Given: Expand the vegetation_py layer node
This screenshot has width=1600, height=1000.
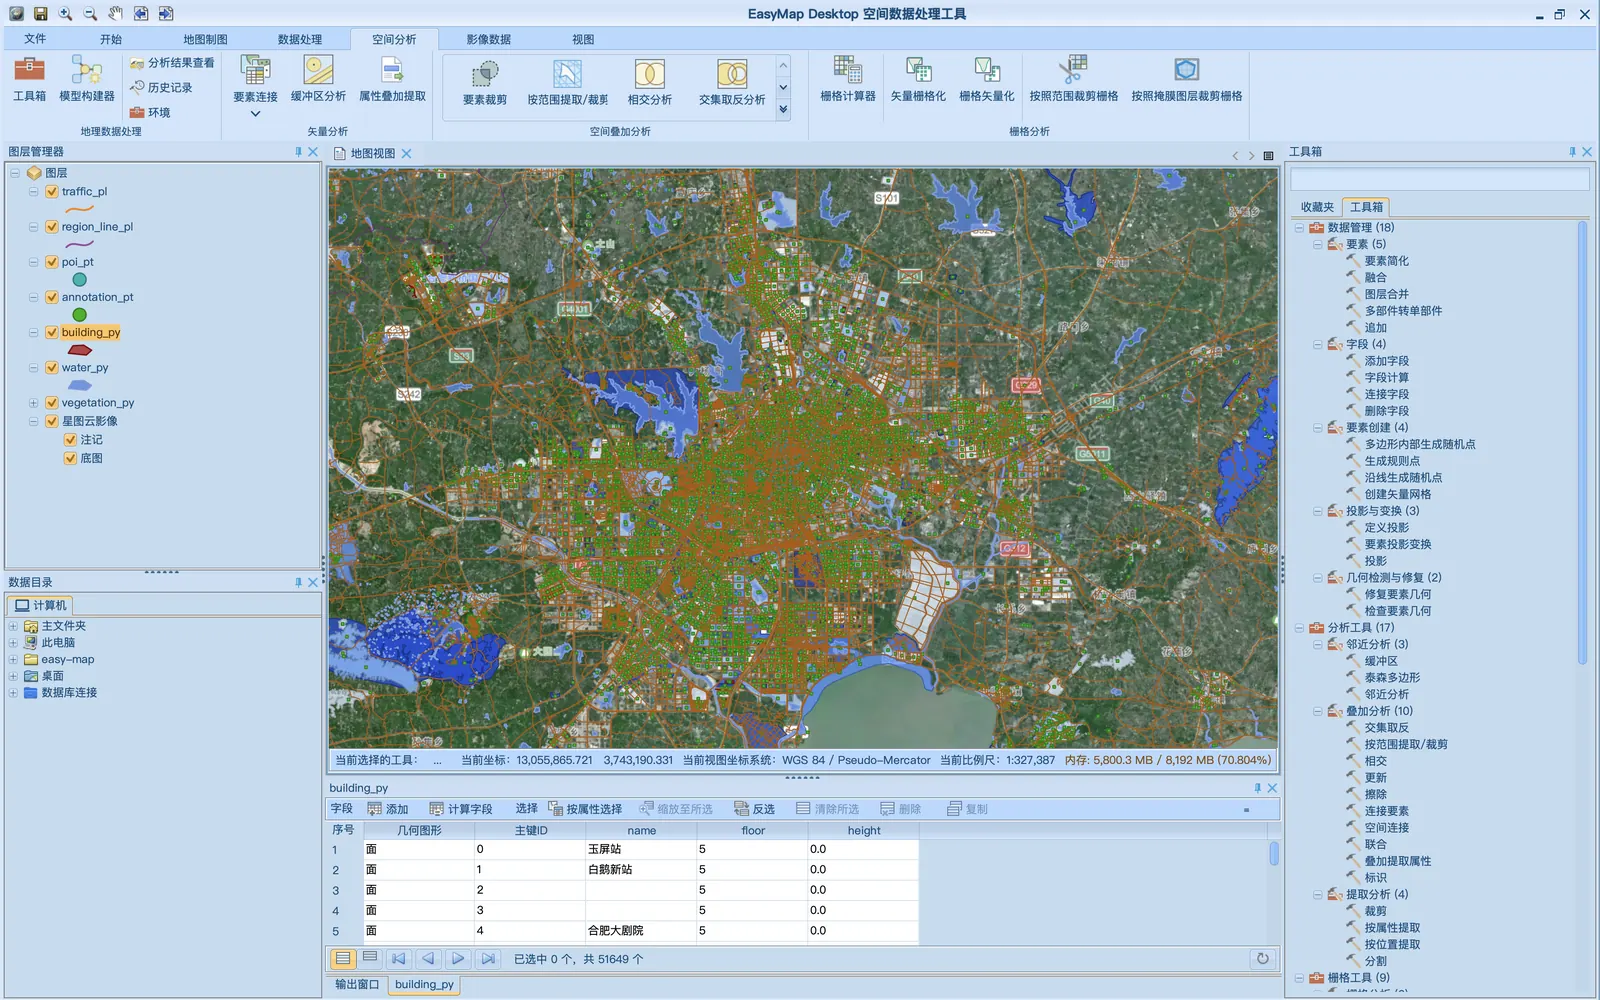Looking at the screenshot, I should coord(33,403).
